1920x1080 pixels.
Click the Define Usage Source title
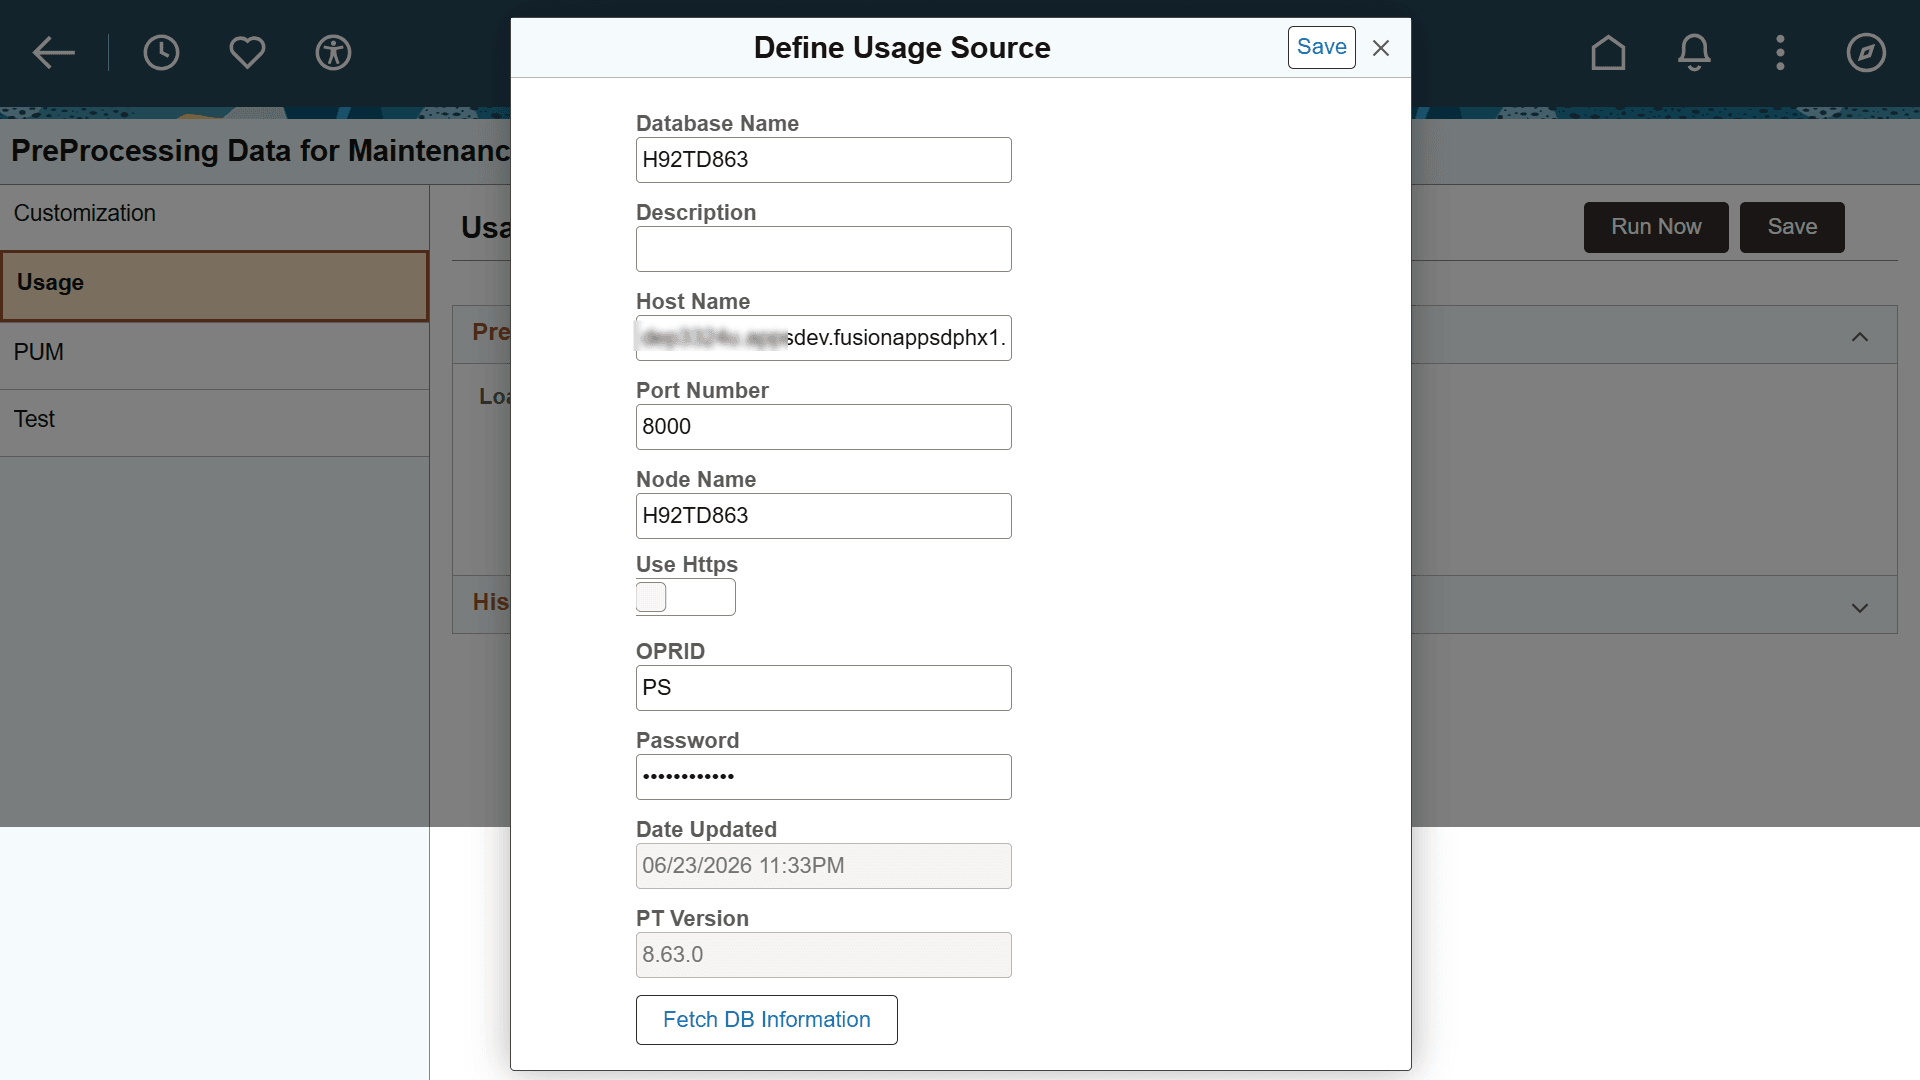pyautogui.click(x=901, y=48)
